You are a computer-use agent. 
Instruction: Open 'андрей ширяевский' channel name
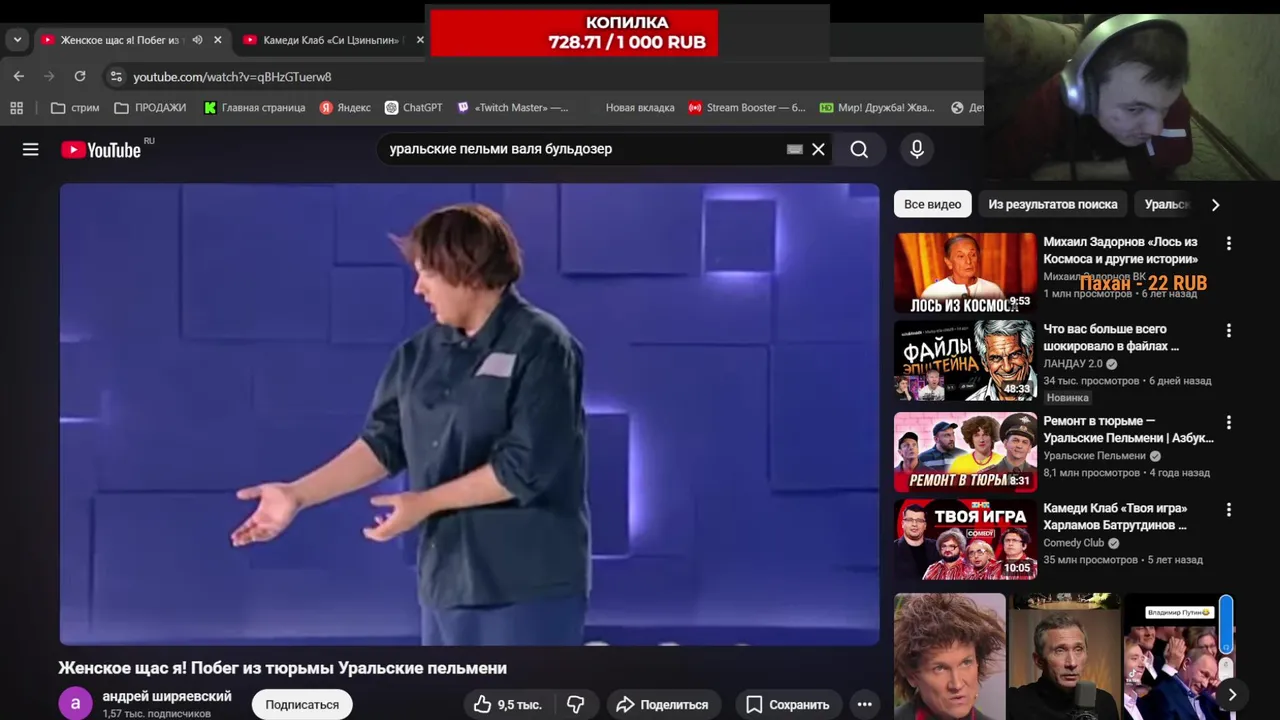point(167,696)
